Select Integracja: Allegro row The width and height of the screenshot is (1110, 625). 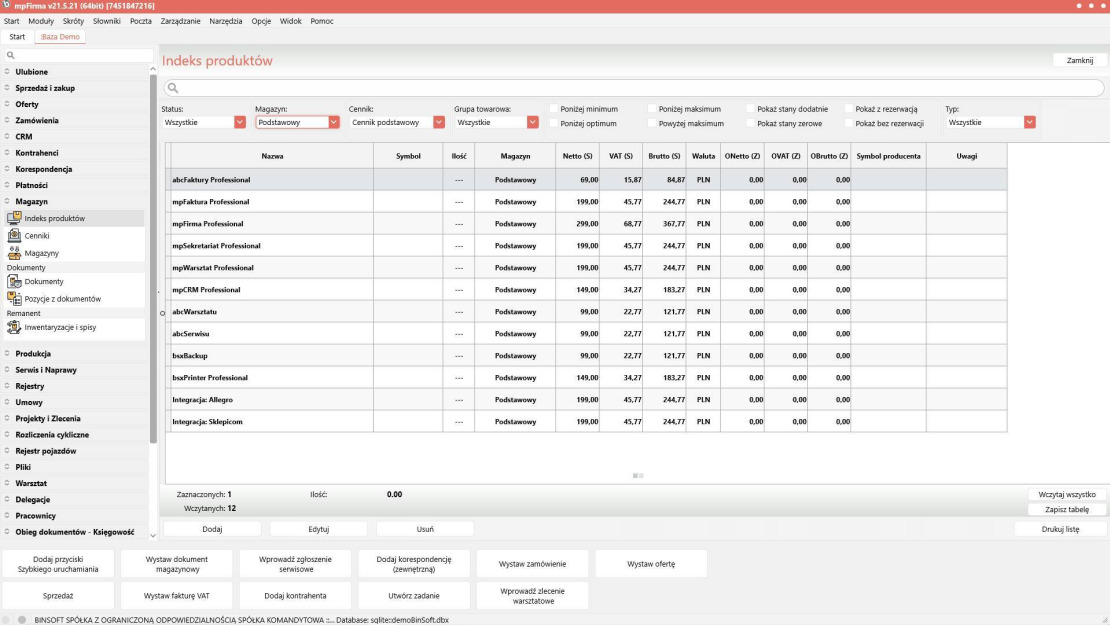point(587,400)
